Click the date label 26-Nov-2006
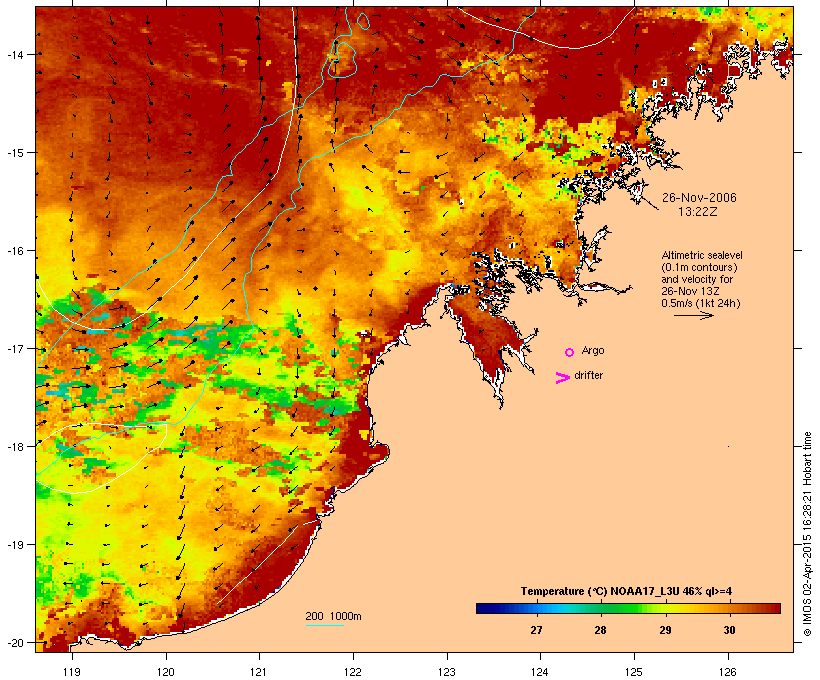Image resolution: width=820 pixels, height=680 pixels. pos(699,198)
